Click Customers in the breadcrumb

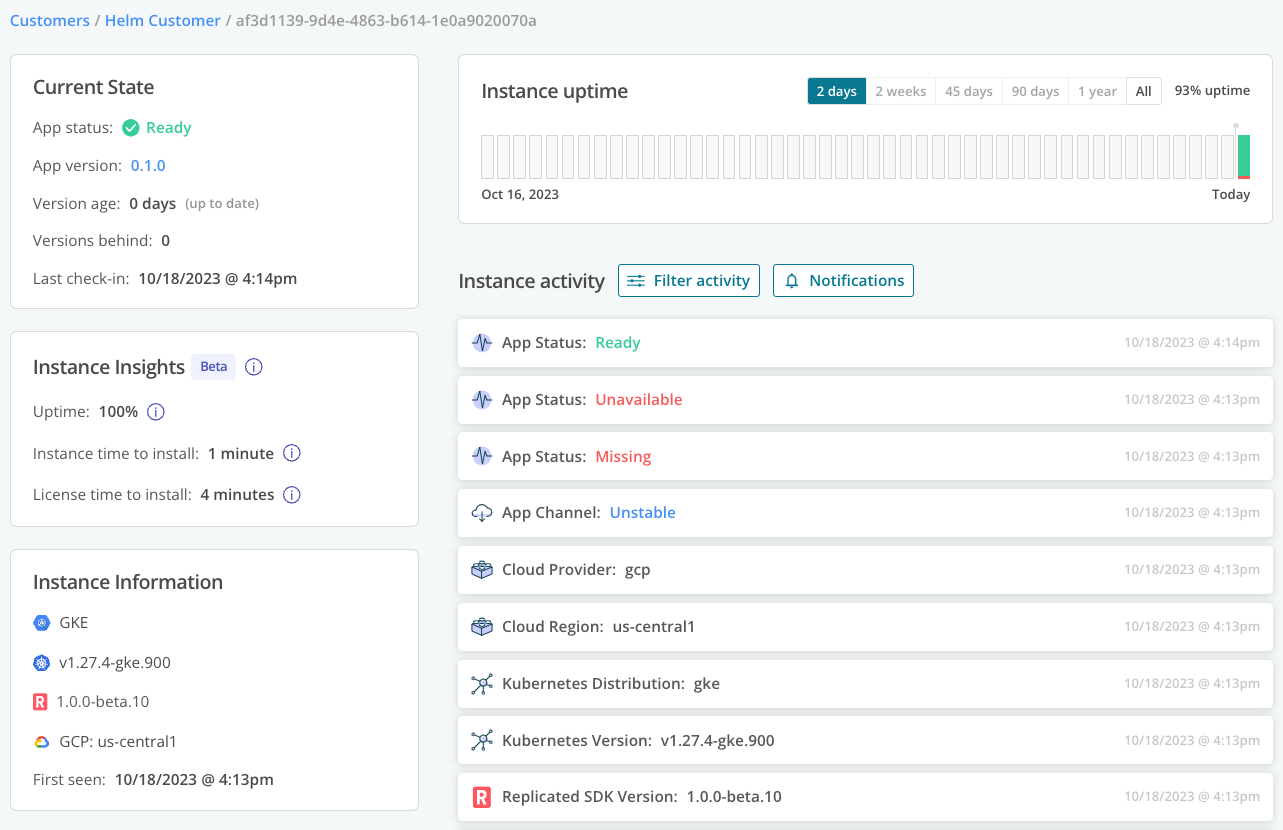[x=49, y=20]
